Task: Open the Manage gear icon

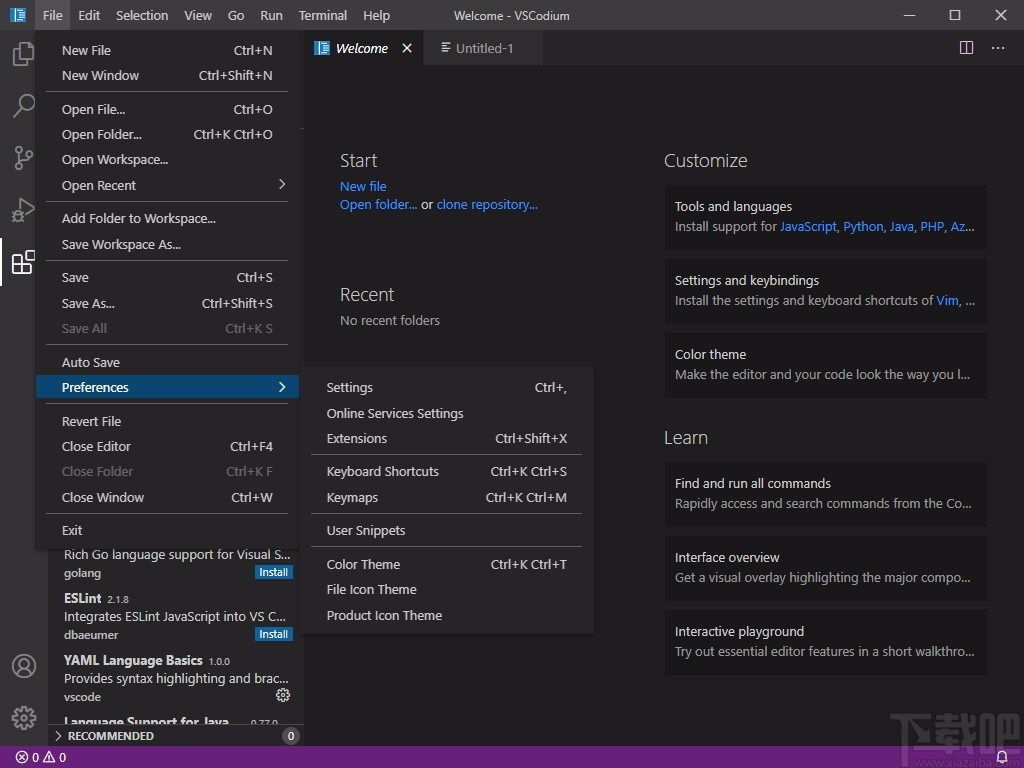Action: 22,717
